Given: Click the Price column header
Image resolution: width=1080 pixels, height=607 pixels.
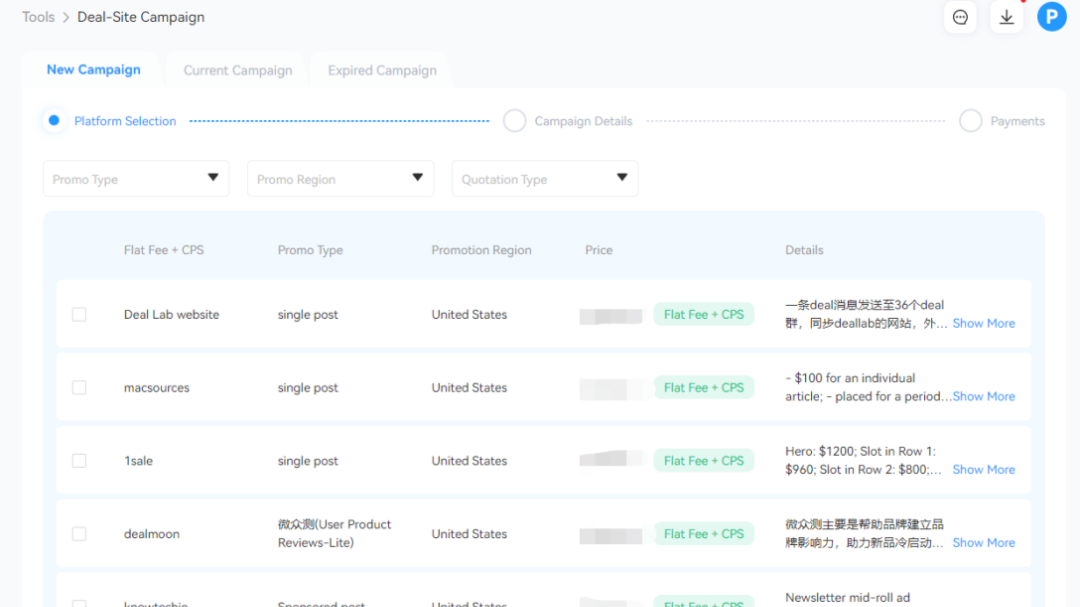Looking at the screenshot, I should [599, 250].
